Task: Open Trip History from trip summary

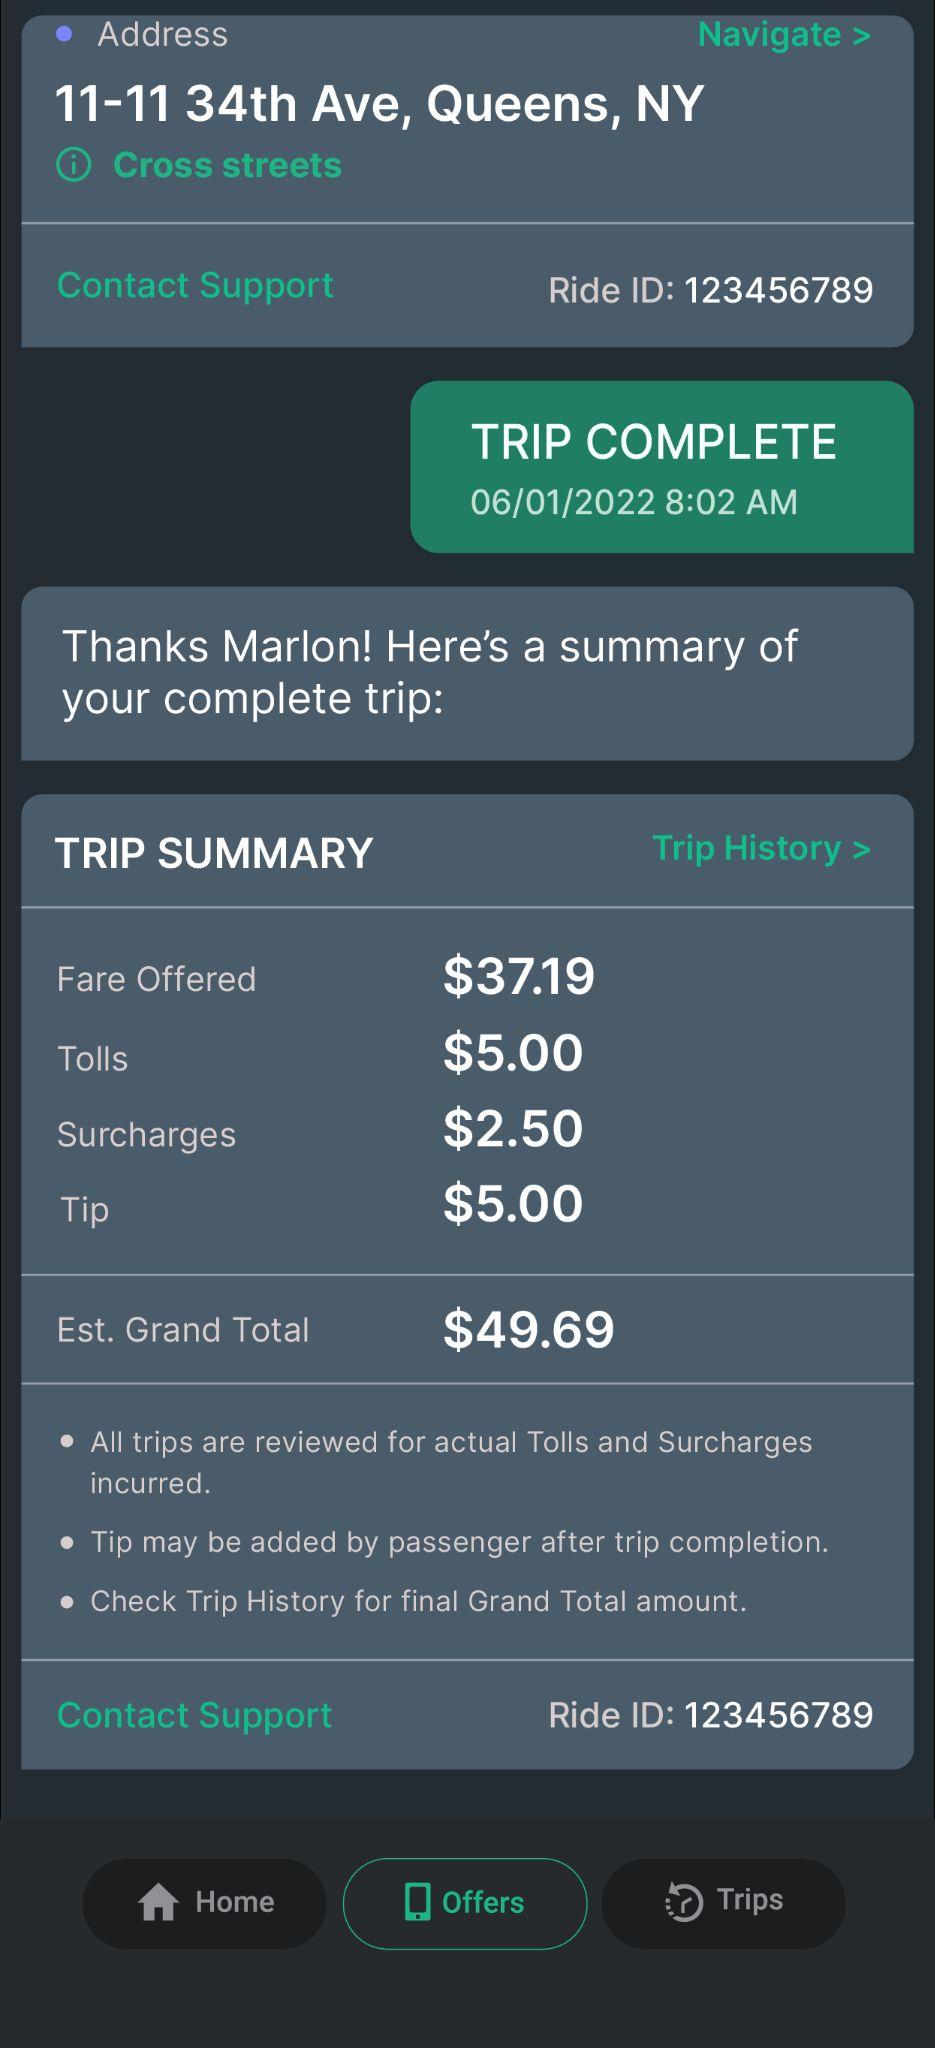Action: pos(761,848)
